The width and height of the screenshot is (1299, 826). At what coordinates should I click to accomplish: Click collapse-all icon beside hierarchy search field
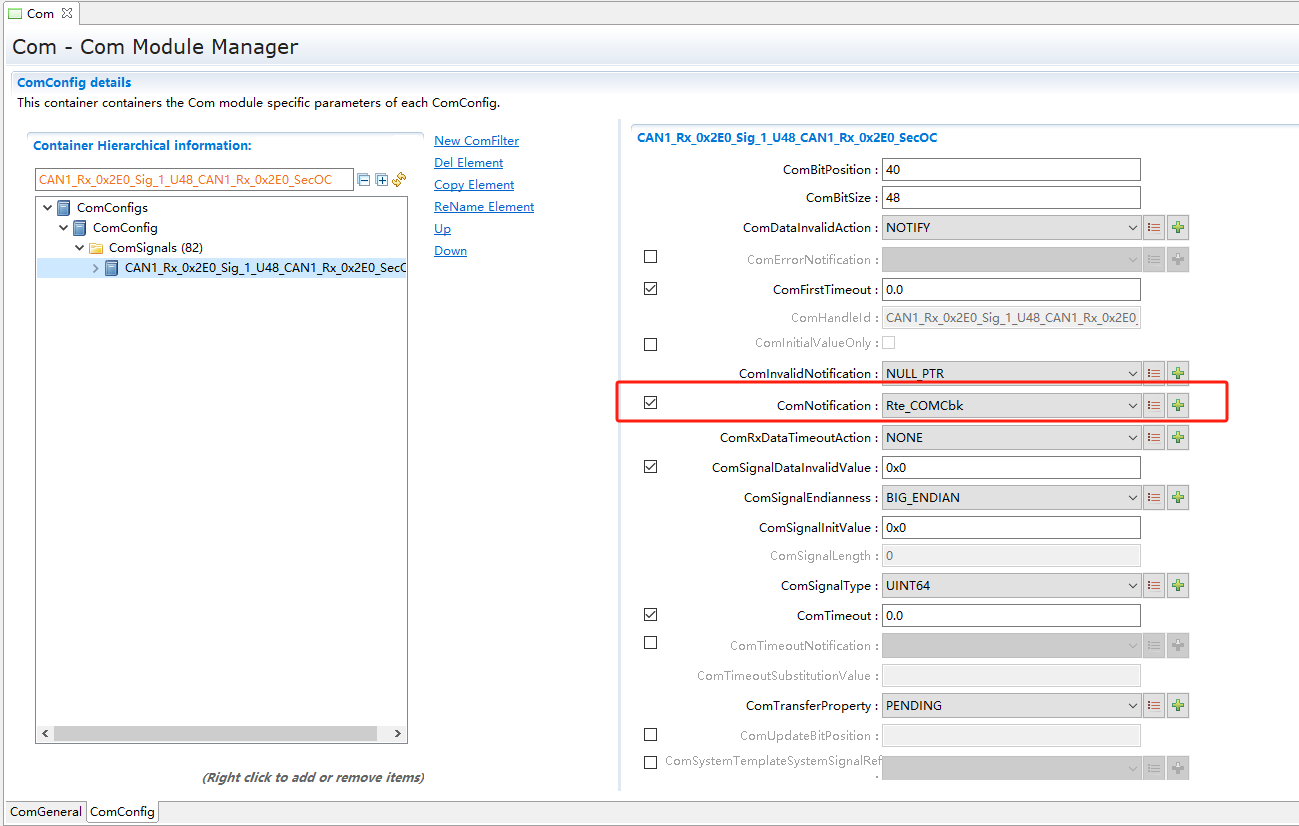tap(364, 180)
